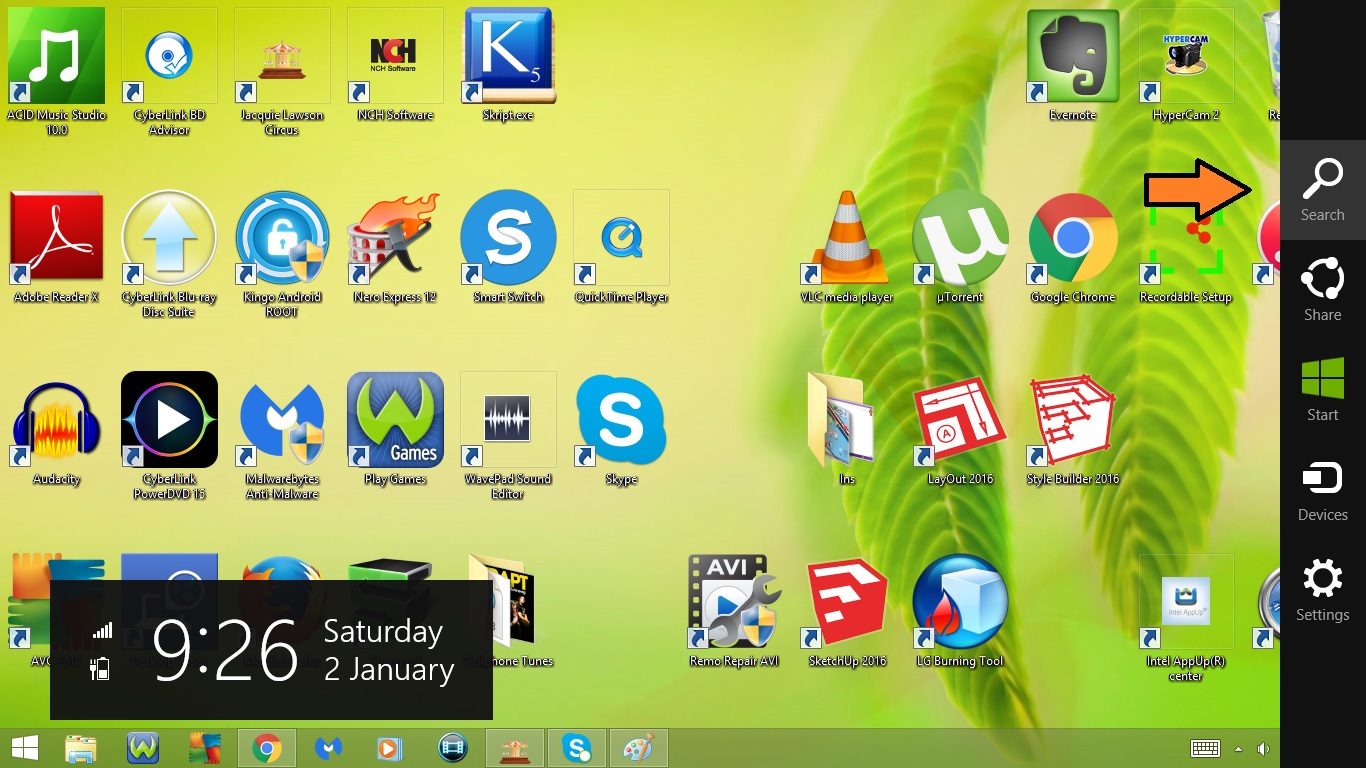
Task: Launch LayOut 2016
Action: [960, 420]
